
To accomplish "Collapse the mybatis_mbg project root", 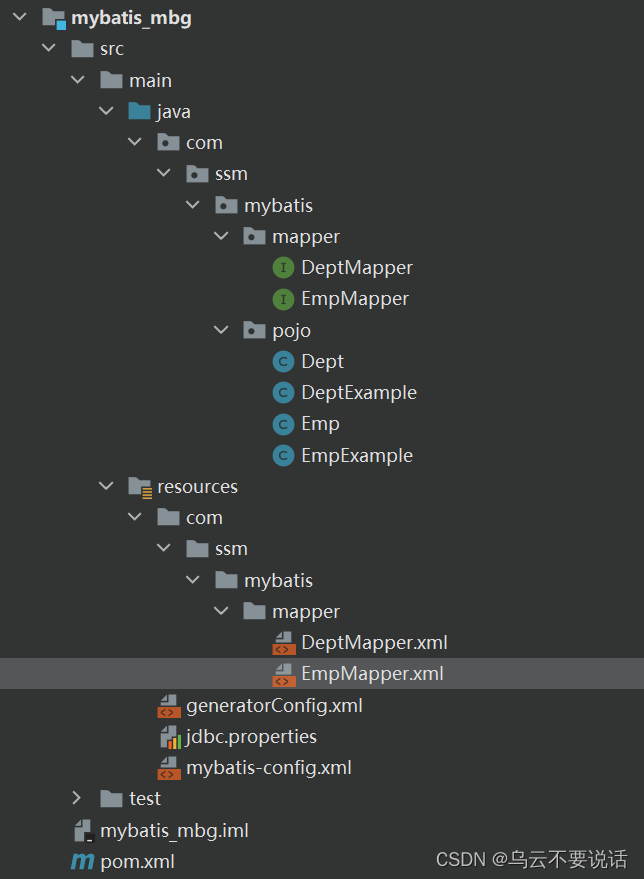I will pyautogui.click(x=20, y=17).
